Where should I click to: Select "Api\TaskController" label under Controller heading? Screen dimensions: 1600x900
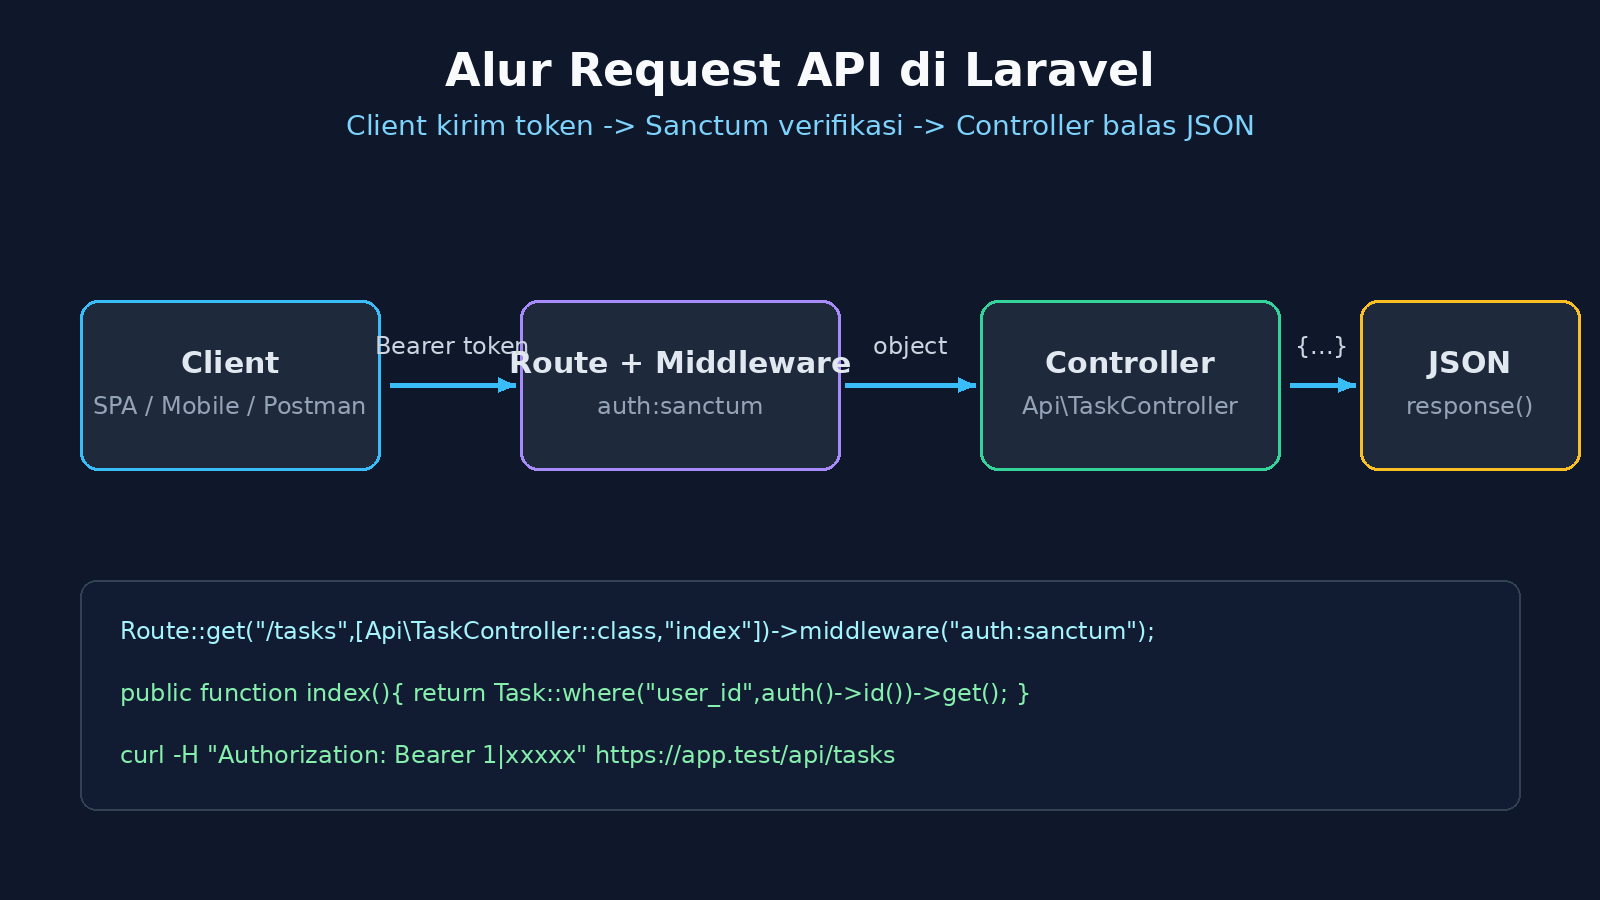[x=1130, y=406]
